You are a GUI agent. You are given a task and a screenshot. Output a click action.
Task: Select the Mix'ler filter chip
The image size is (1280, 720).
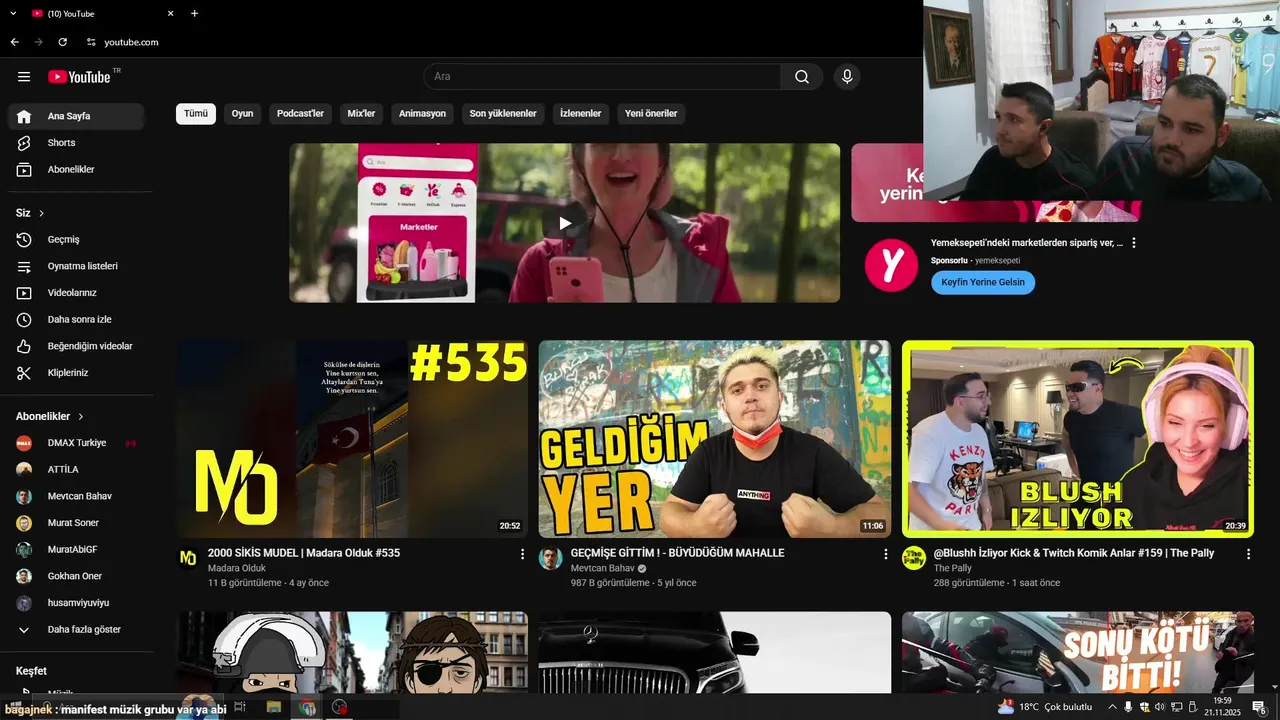point(361,114)
